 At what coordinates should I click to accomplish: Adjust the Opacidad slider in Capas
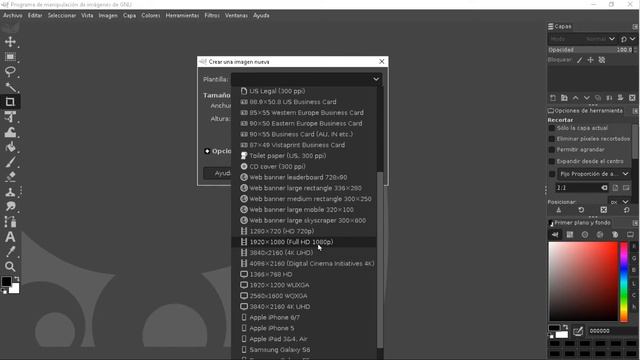click(591, 50)
